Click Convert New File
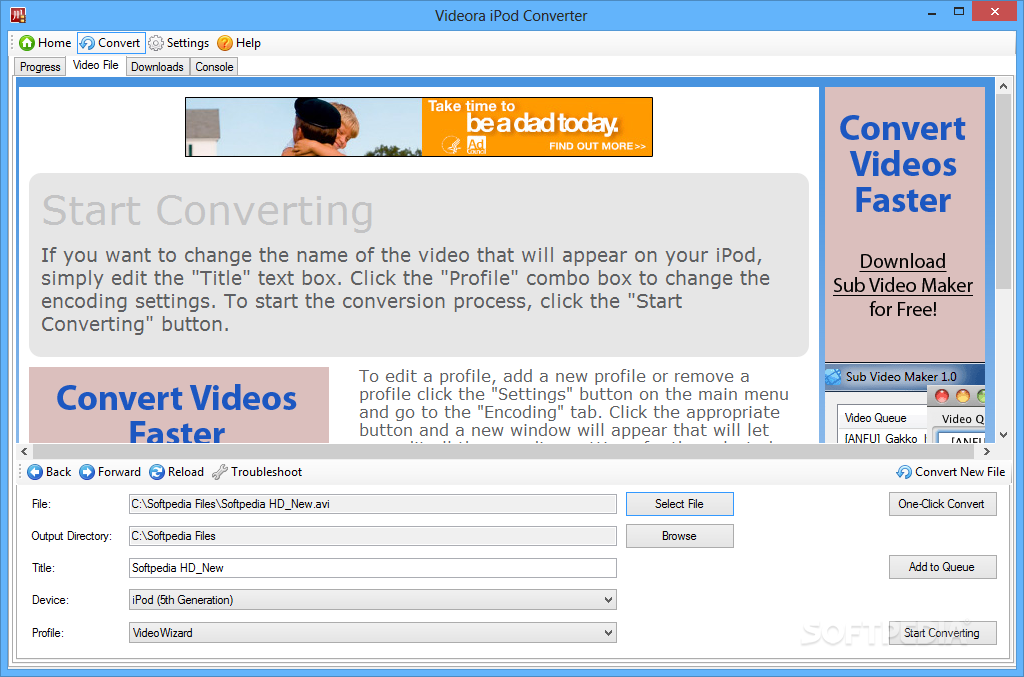1024x677 pixels. (x=950, y=472)
